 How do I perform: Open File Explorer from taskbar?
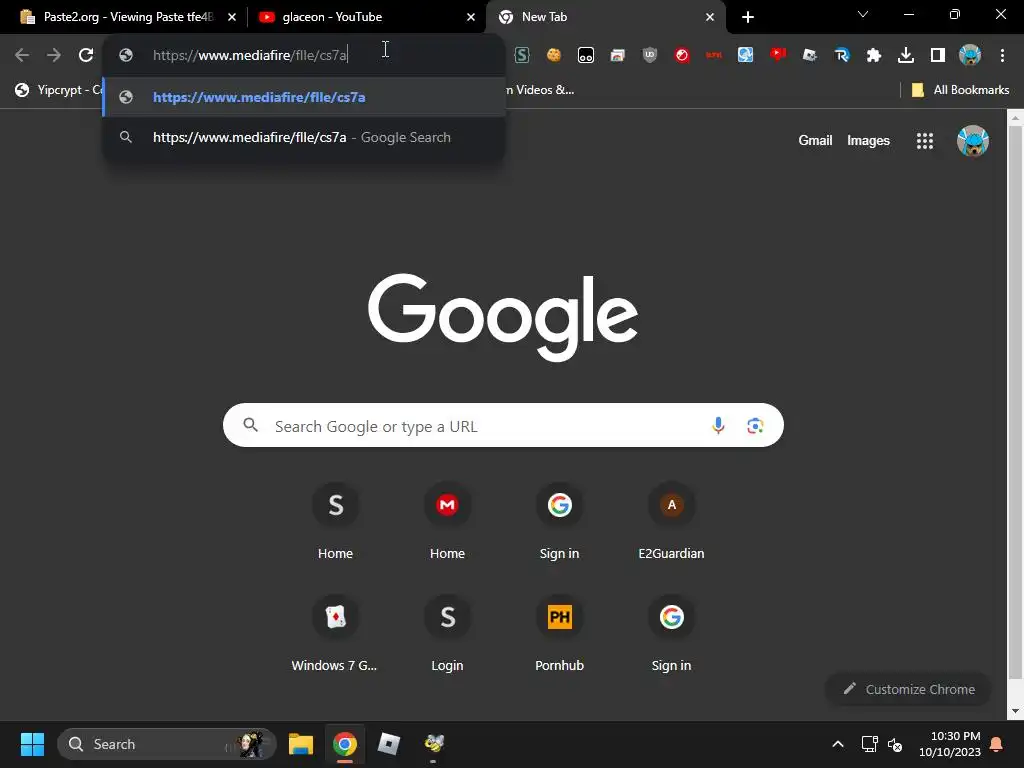pyautogui.click(x=301, y=744)
